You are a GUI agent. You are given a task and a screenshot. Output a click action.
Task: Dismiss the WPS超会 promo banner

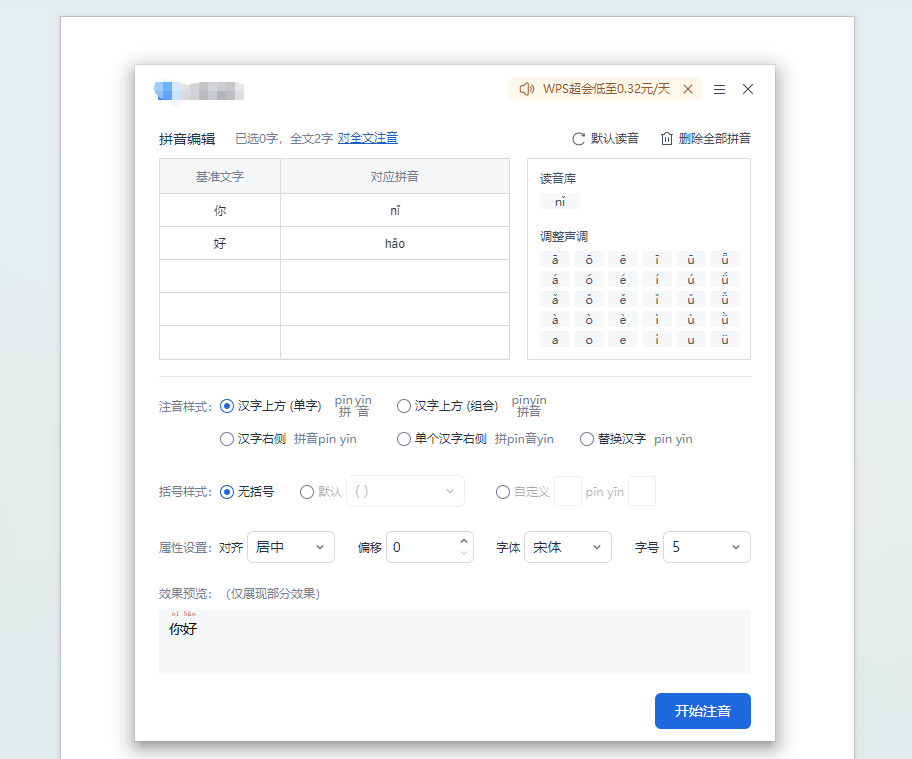[687, 89]
